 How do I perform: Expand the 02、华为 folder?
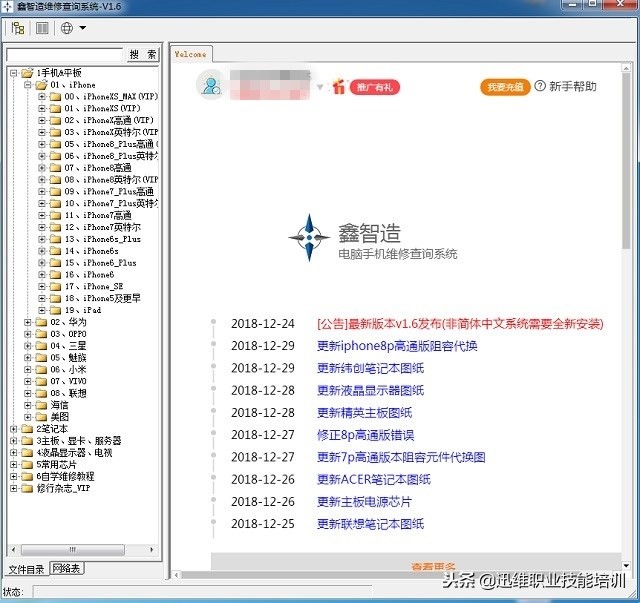point(27,322)
